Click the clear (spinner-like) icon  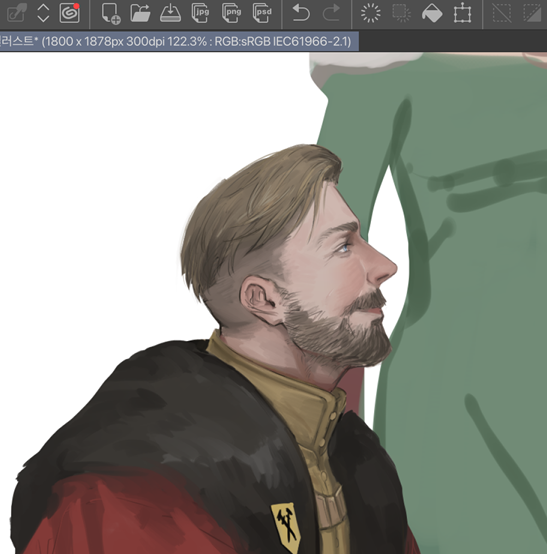371,13
